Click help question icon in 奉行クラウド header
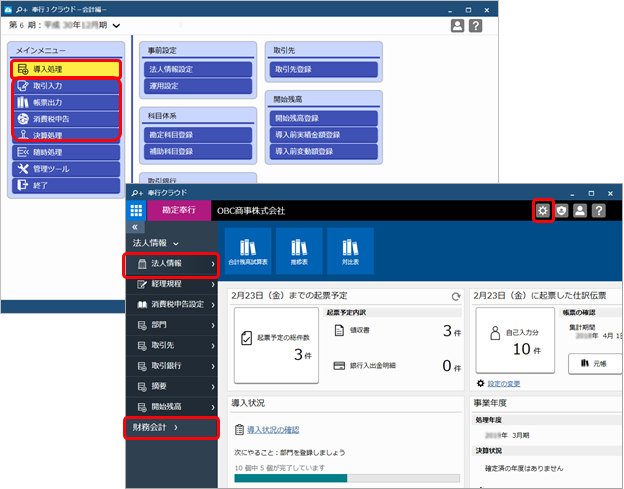 pos(599,210)
